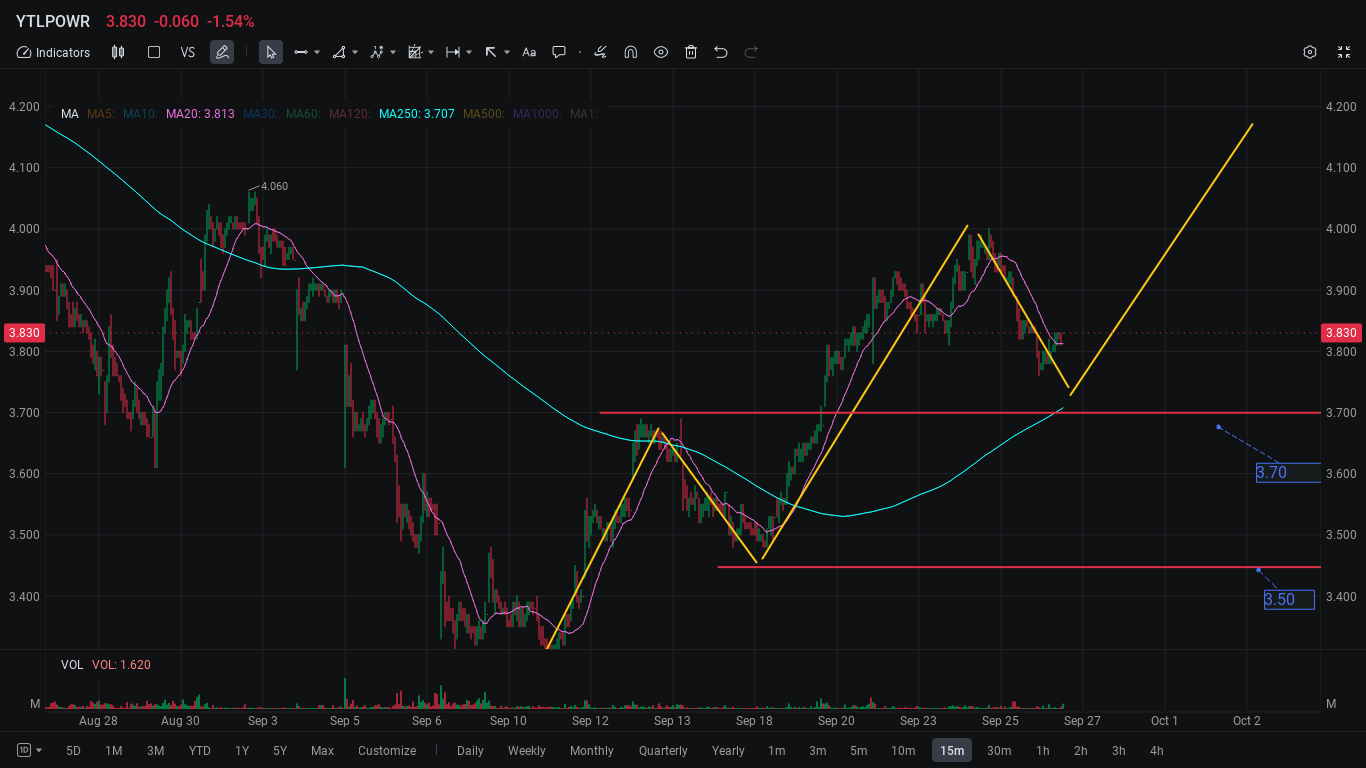Viewport: 1366px width, 768px height.
Task: Select the YTD range
Action: (200, 750)
